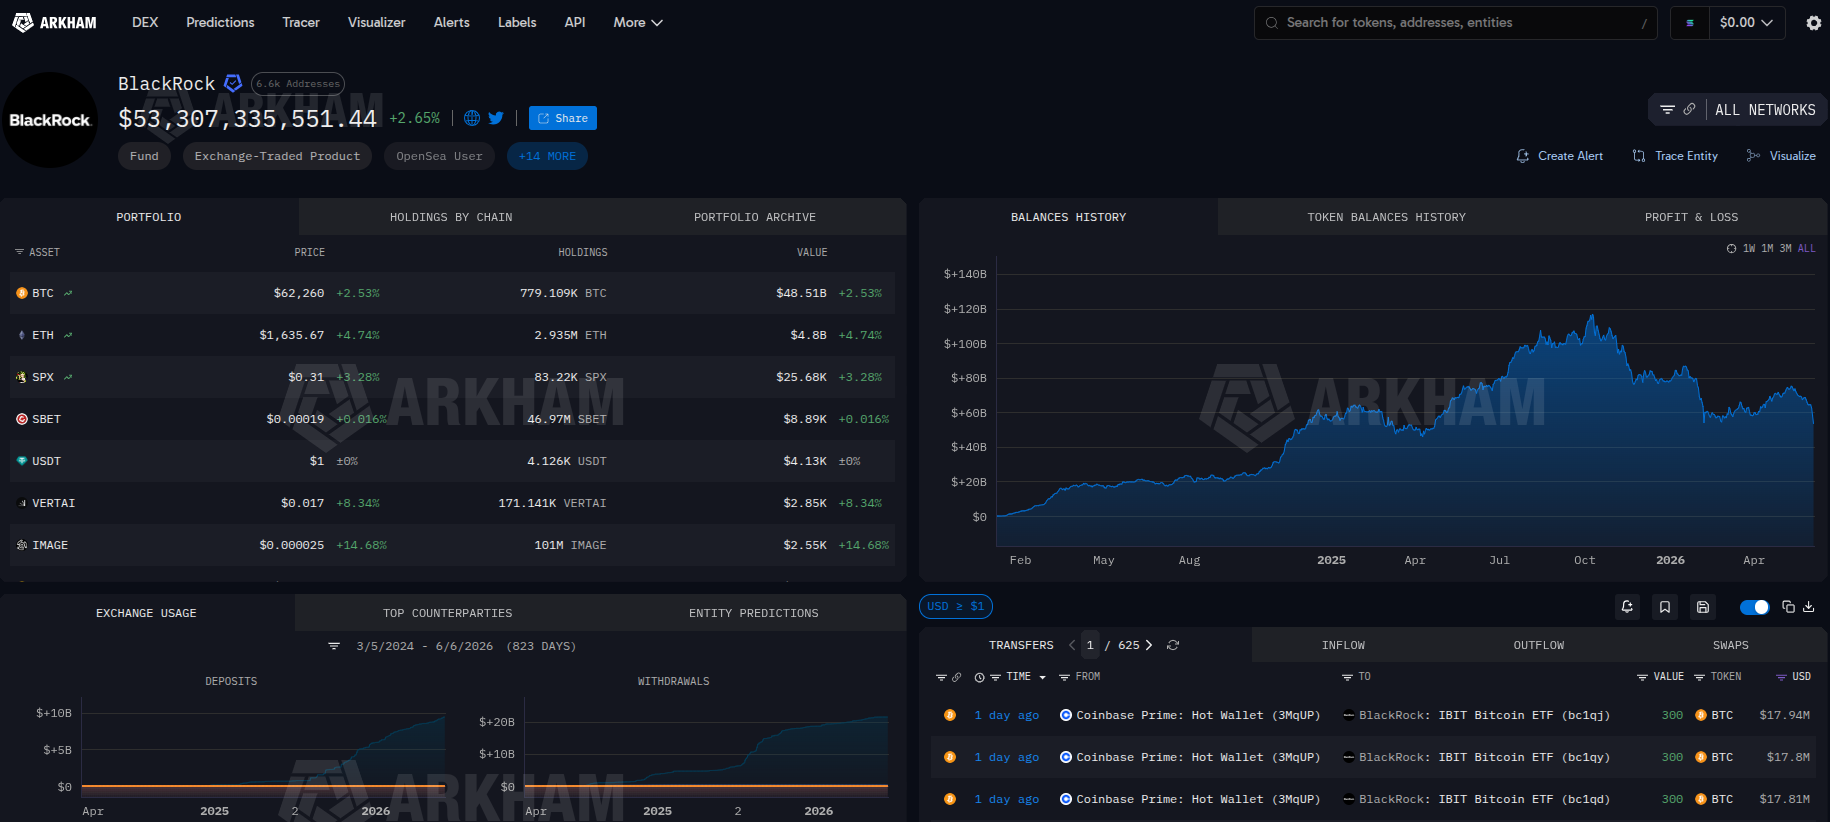
Task: Click the clock time-format icon in transfers header
Action: click(x=980, y=677)
